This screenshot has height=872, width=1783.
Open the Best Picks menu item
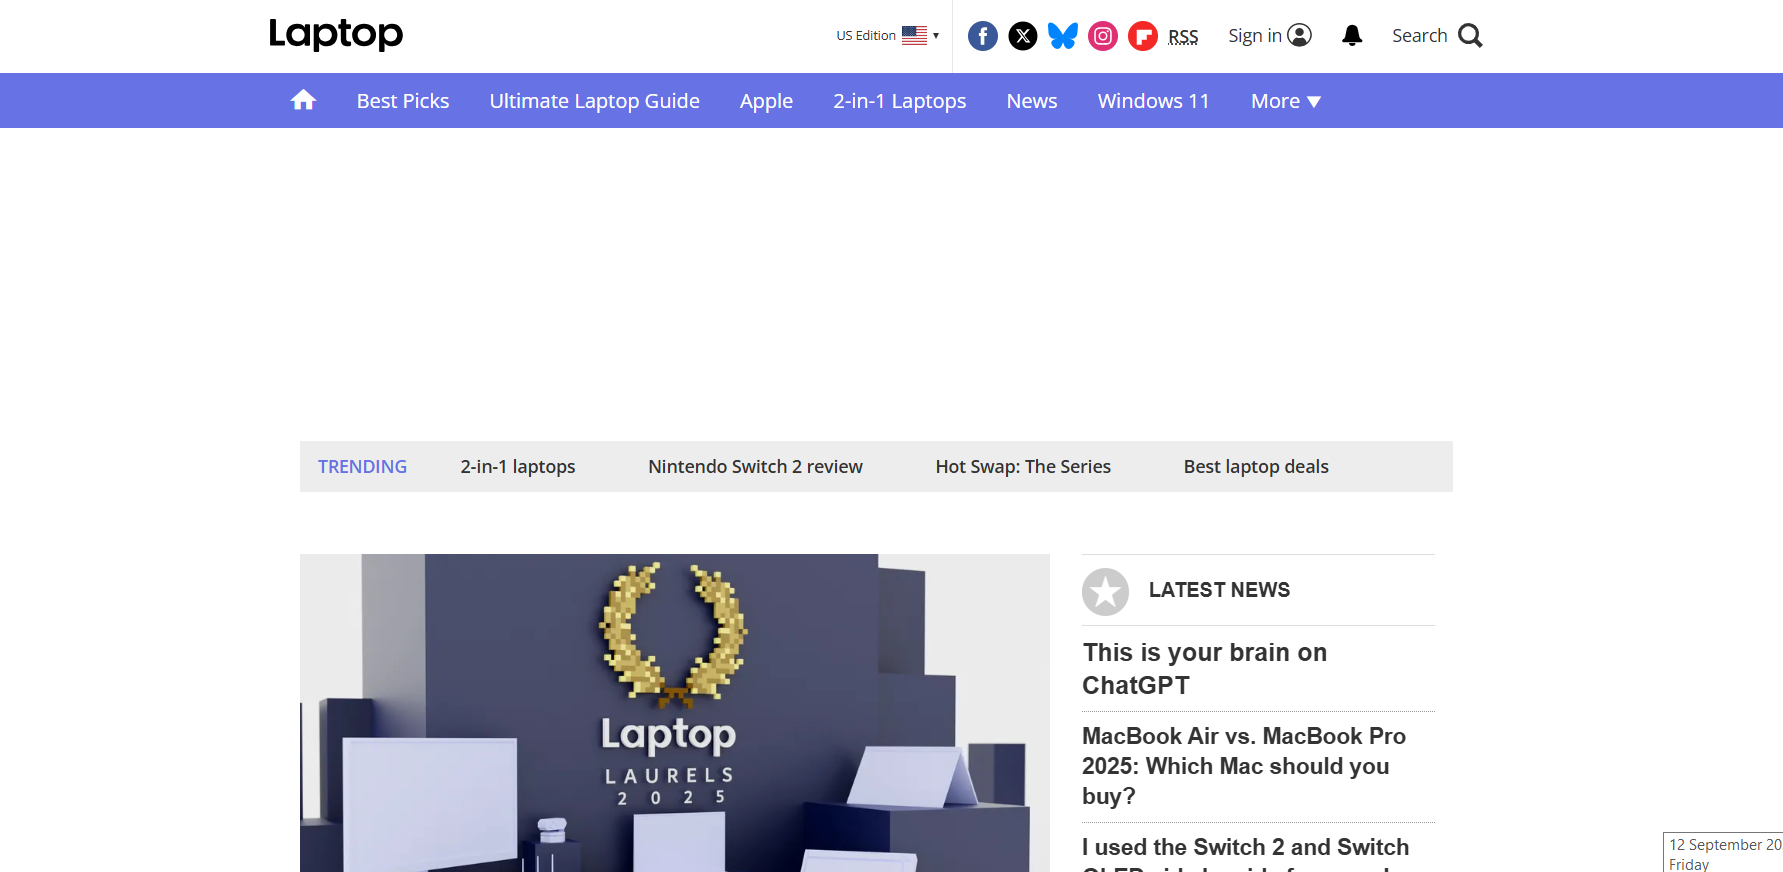click(403, 101)
